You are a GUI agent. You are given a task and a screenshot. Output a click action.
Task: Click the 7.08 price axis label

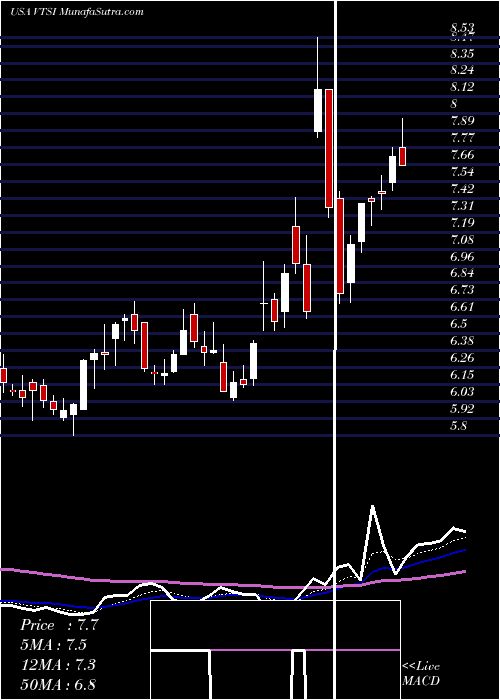coord(462,240)
